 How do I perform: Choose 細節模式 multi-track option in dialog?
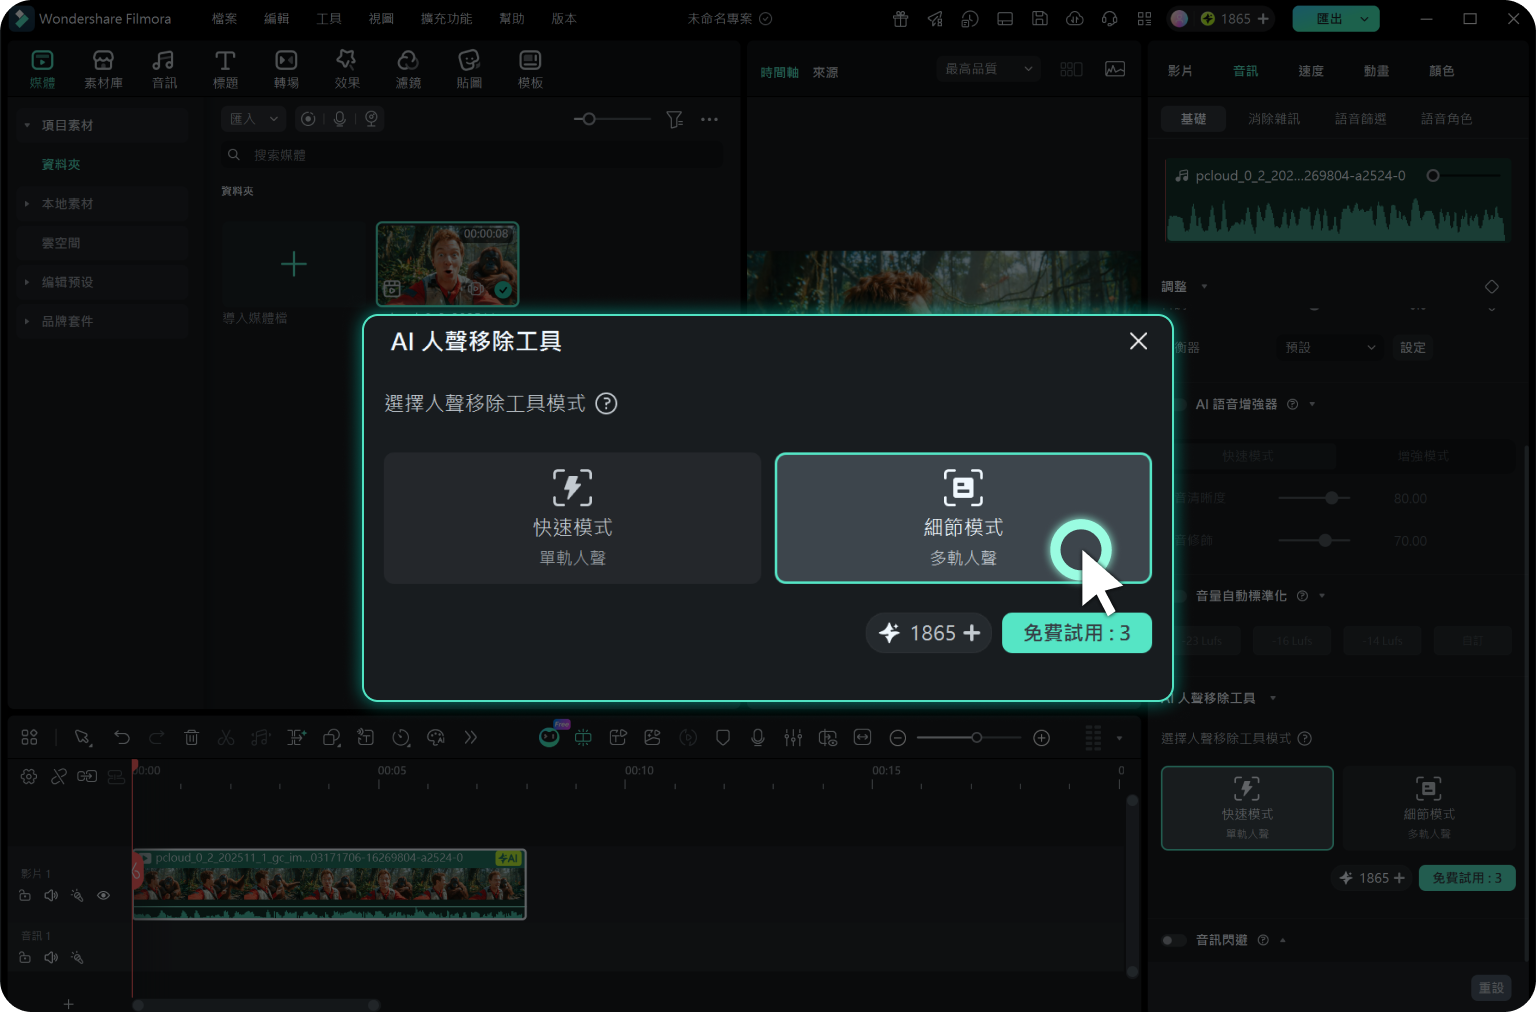coord(963,518)
